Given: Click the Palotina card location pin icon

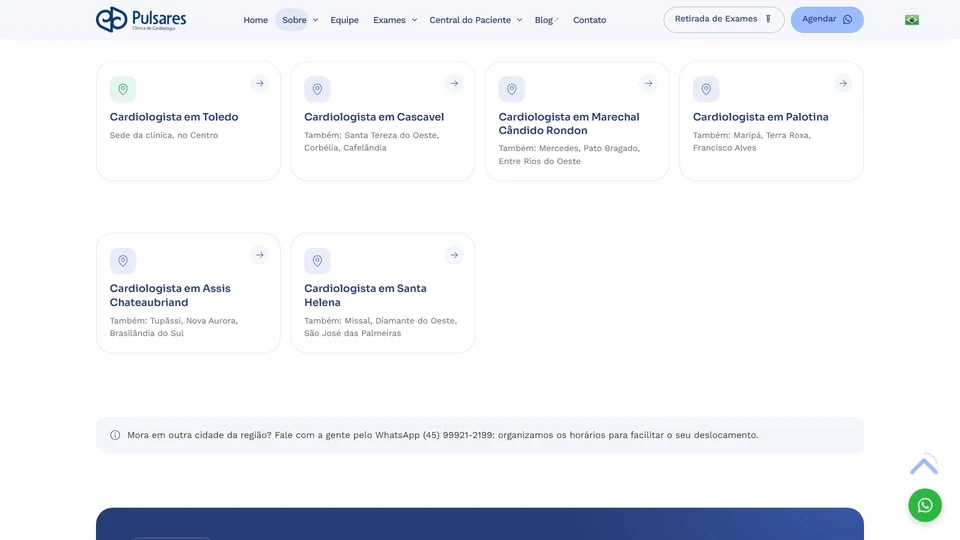Looking at the screenshot, I should point(706,89).
